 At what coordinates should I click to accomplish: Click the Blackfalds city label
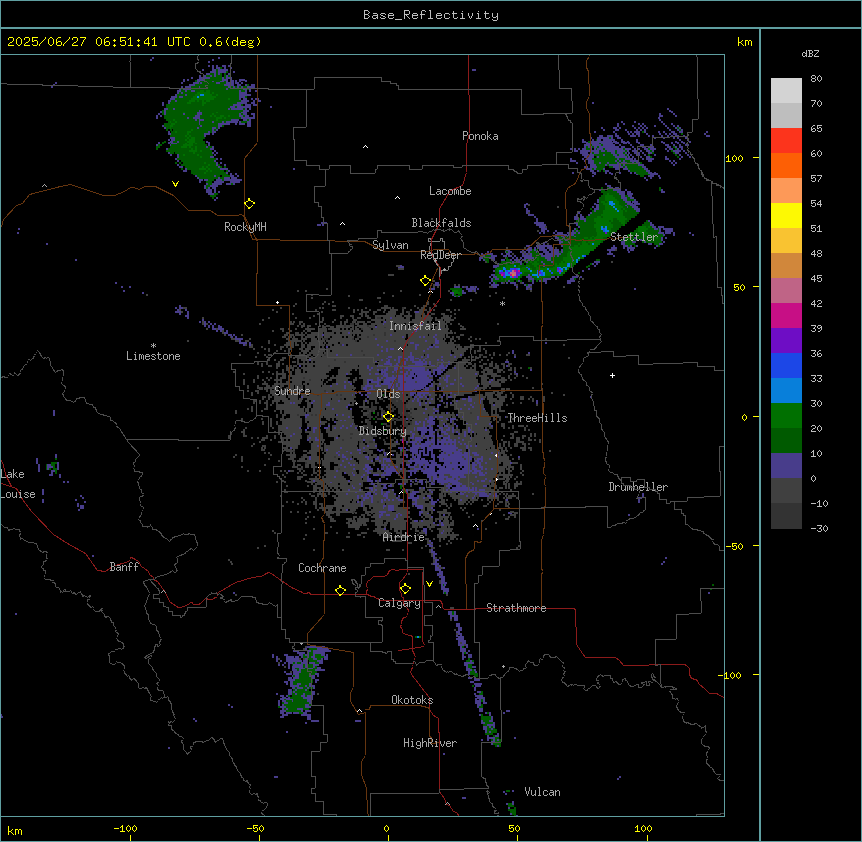point(441,223)
